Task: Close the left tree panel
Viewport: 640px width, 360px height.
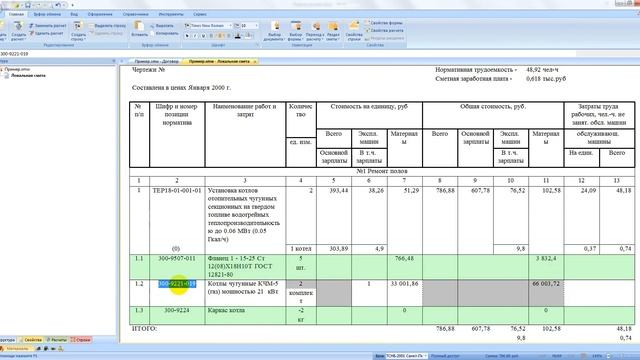Action: point(113,61)
